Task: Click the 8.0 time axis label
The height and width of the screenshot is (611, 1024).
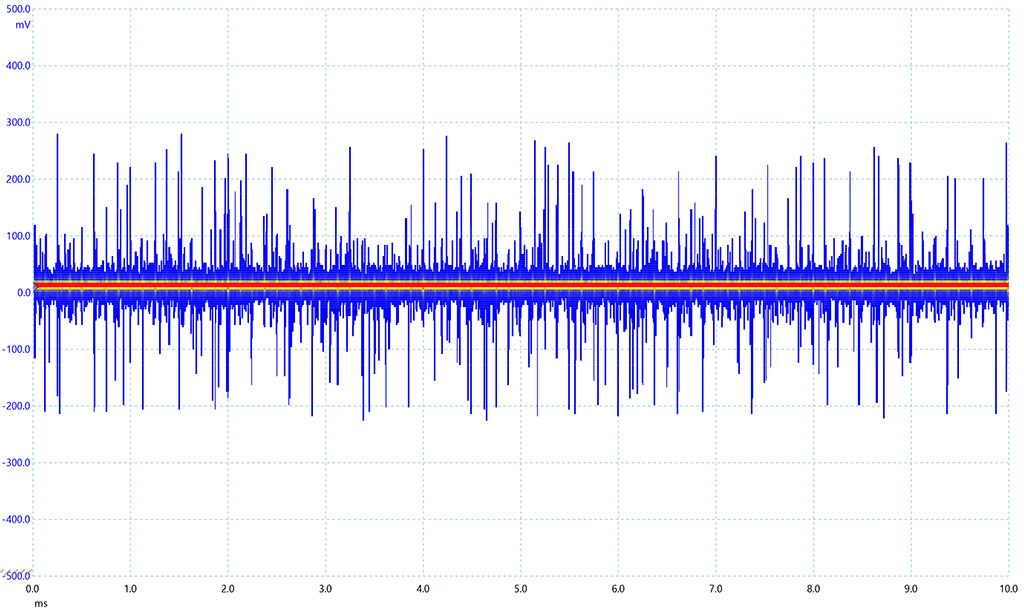Action: (x=813, y=589)
